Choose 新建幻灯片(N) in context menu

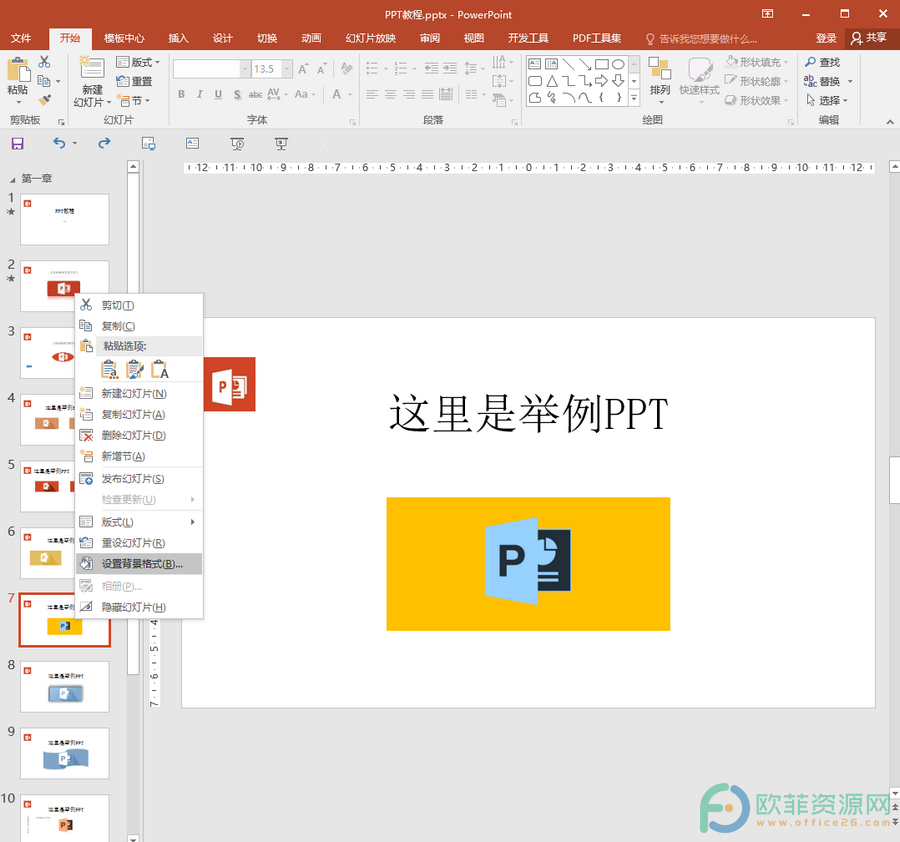[139, 394]
